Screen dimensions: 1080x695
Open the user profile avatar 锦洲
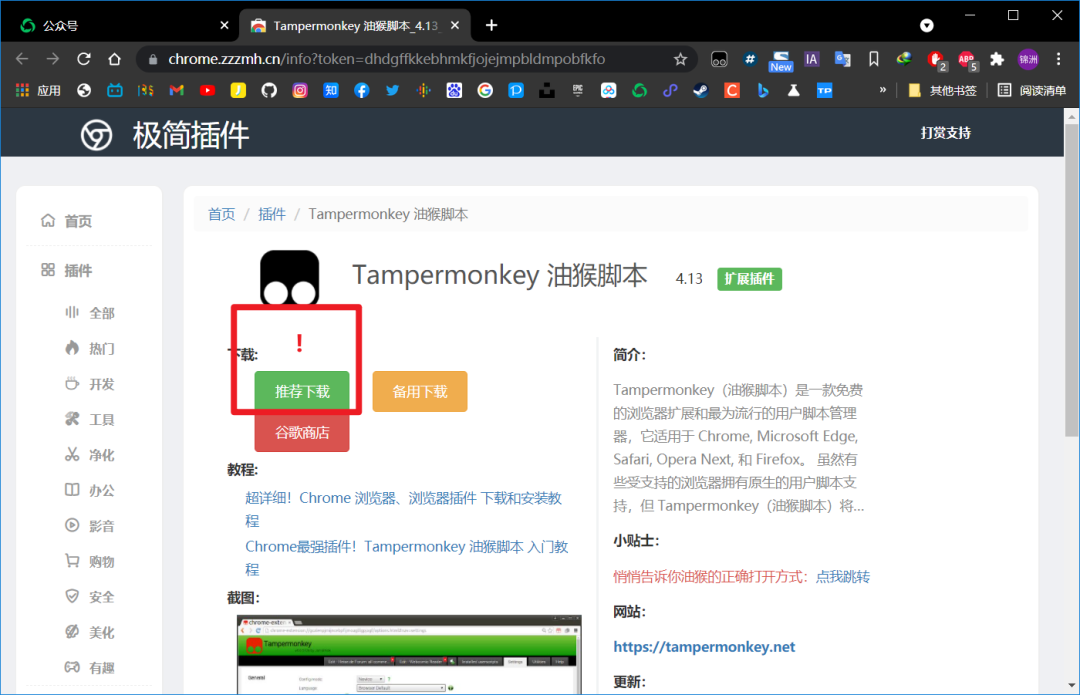(x=1028, y=59)
